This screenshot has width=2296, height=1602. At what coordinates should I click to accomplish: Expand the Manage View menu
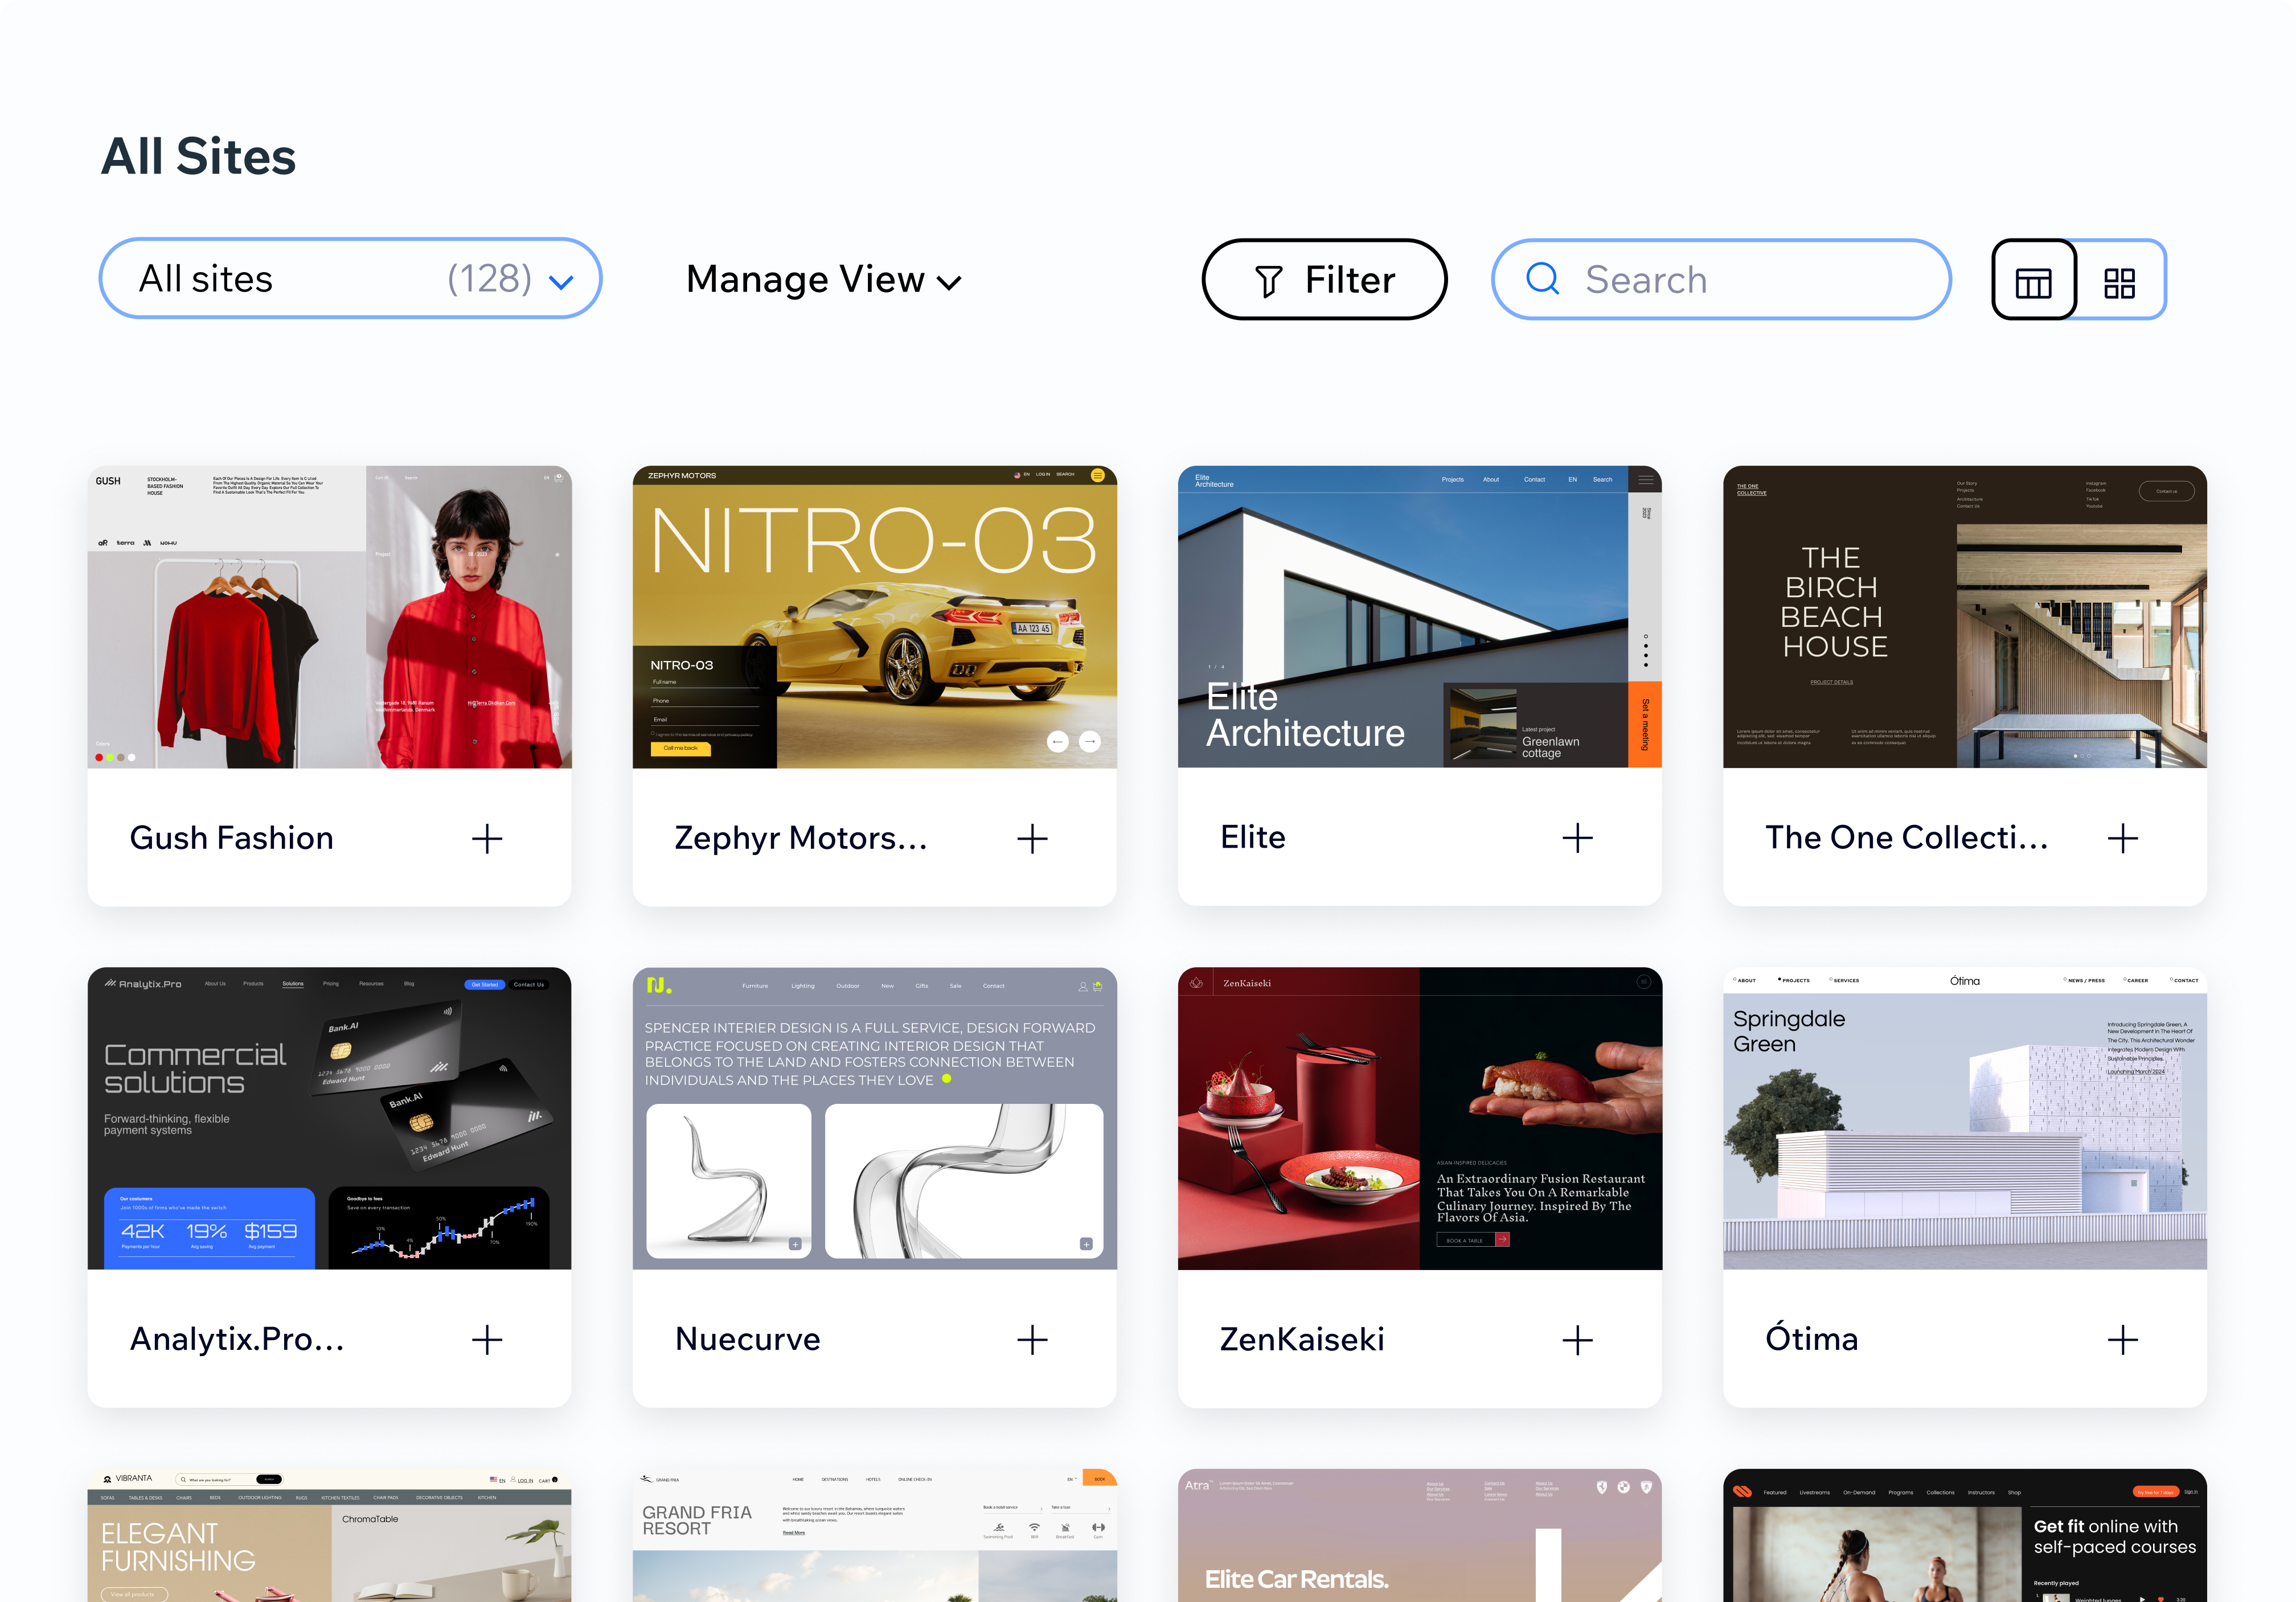pyautogui.click(x=824, y=280)
